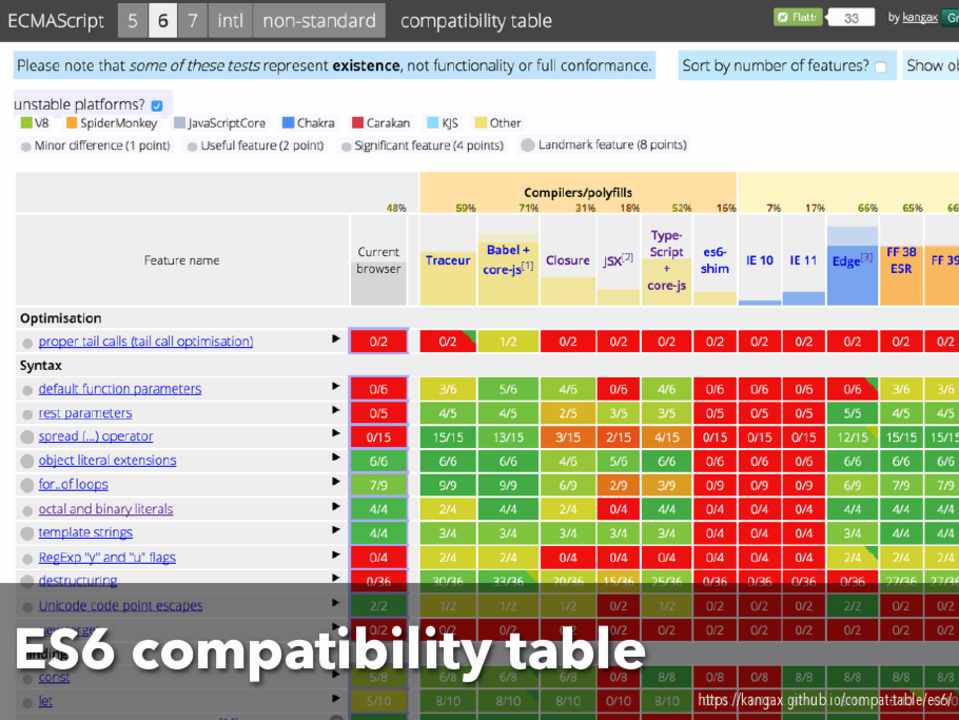Viewport: 959px width, 720px height.
Task: Expand the spread (...) operator row arrow
Action: pos(336,435)
